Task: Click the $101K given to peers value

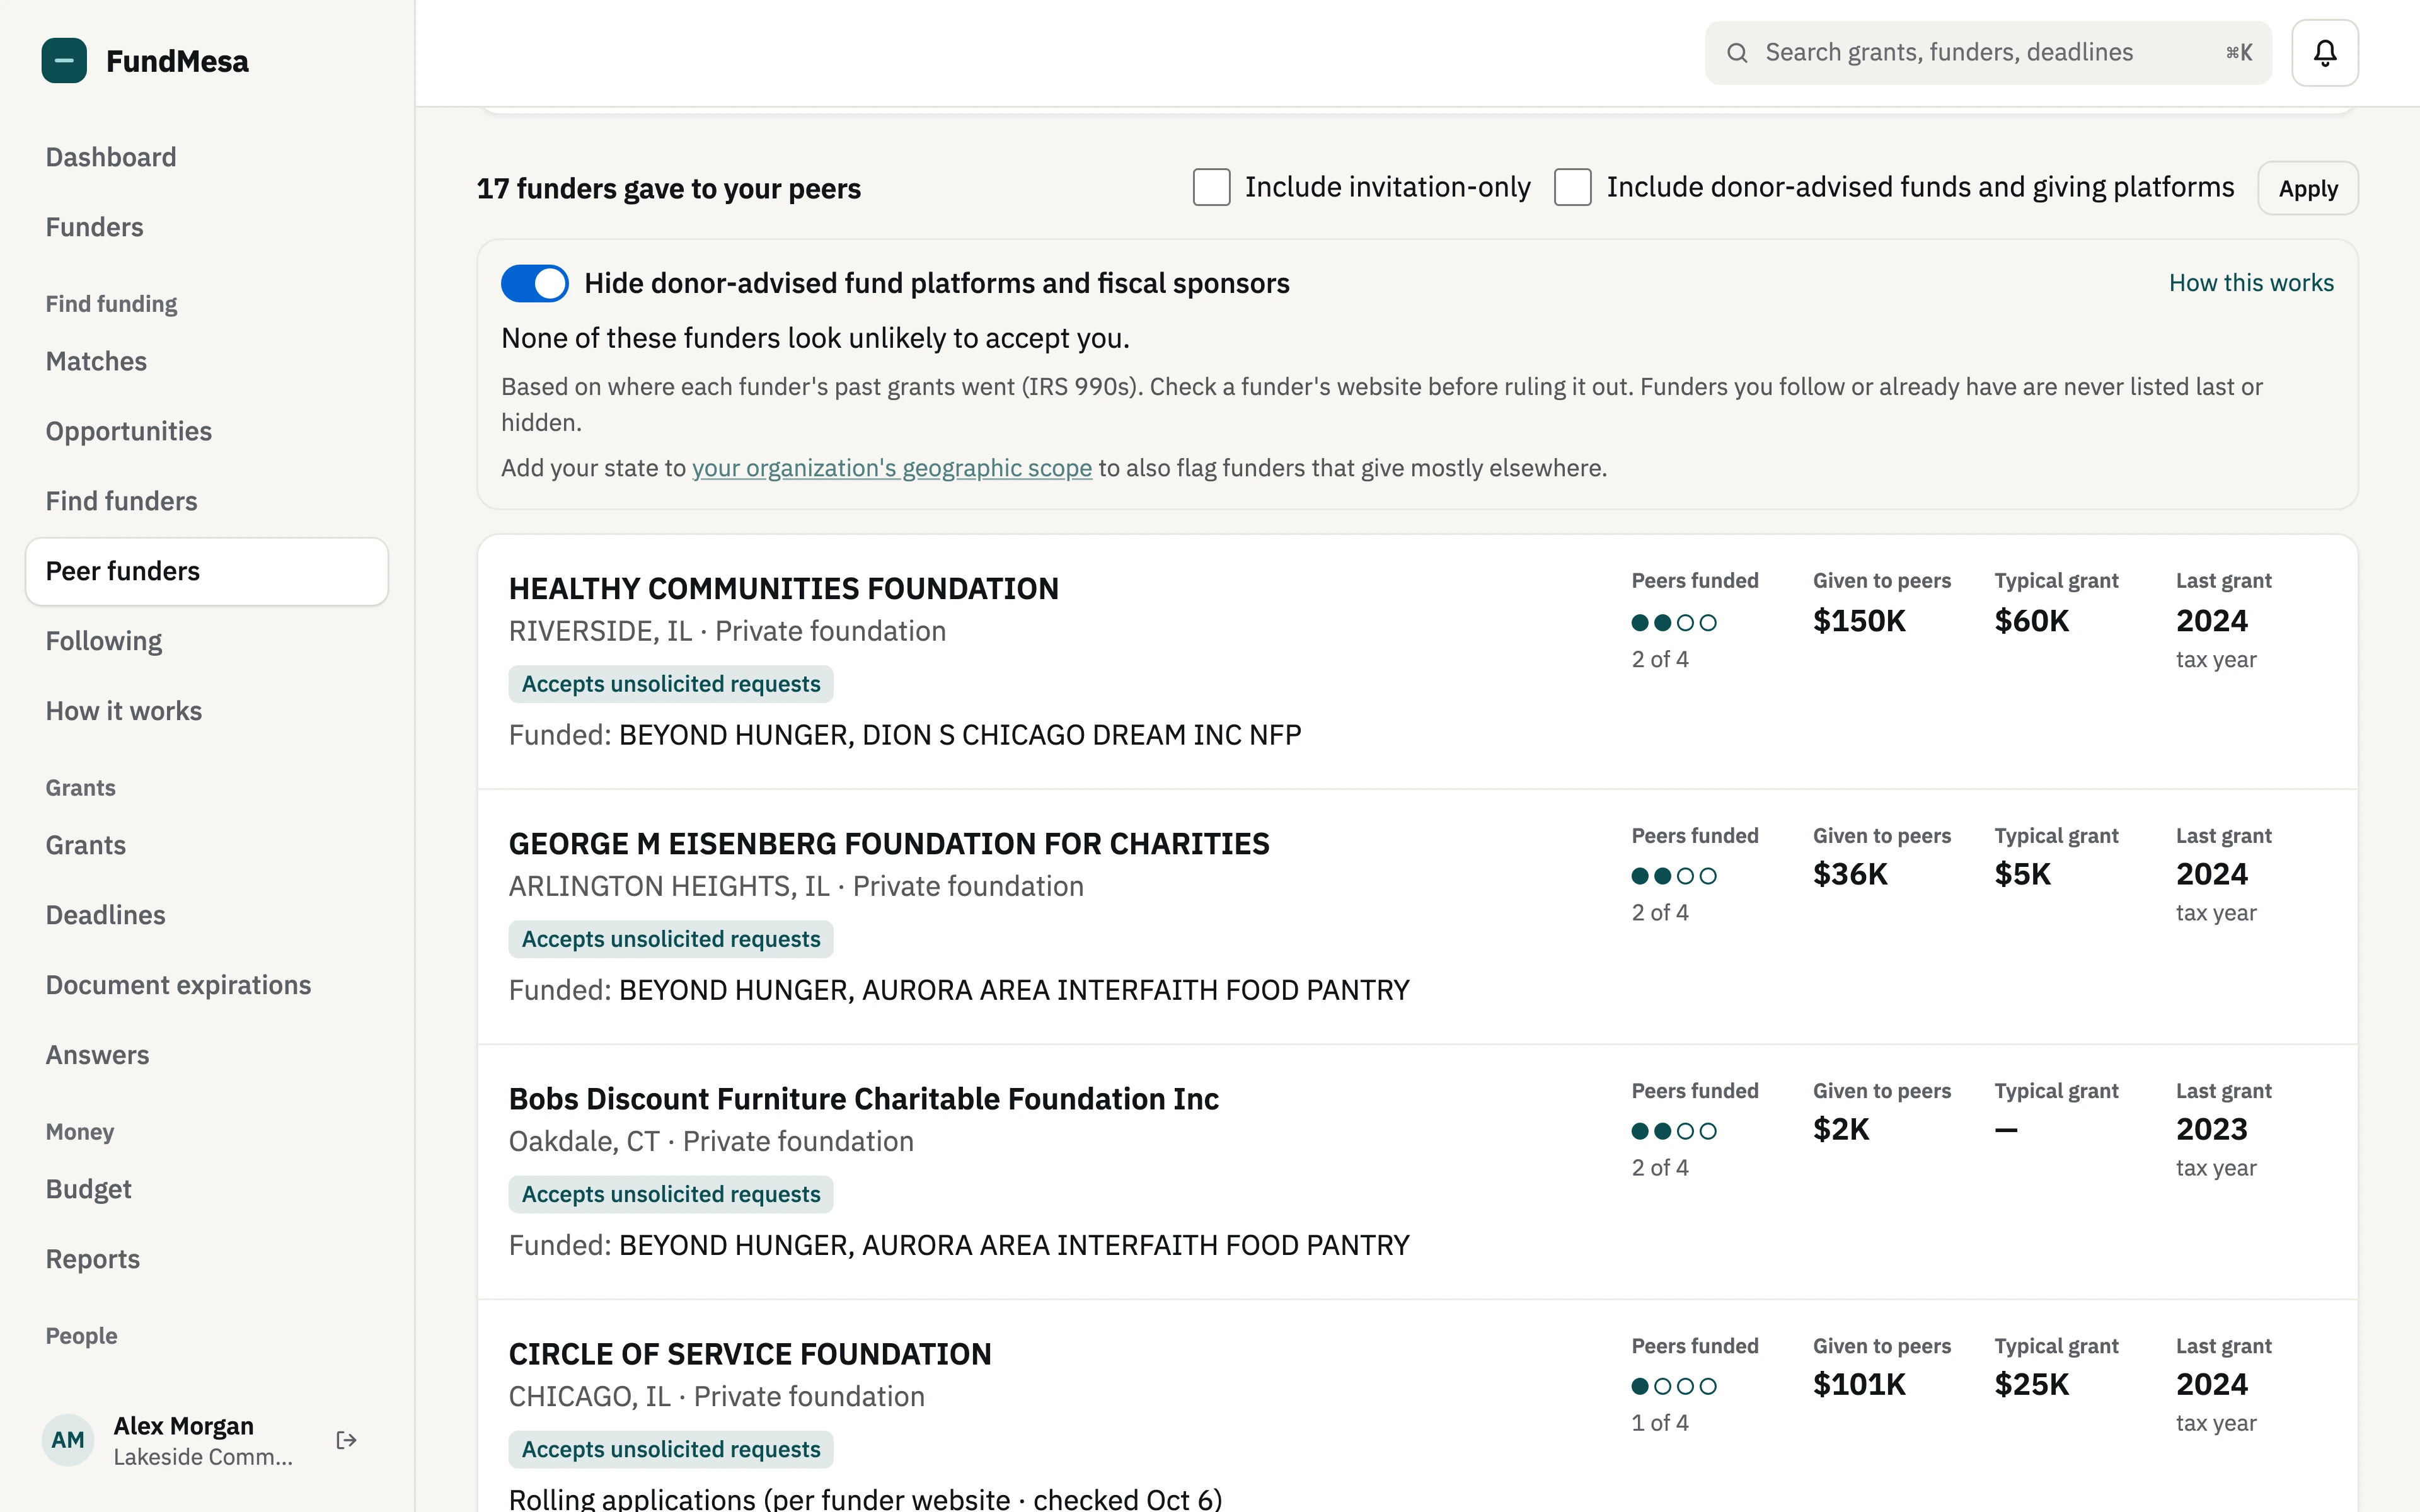Action: click(x=1859, y=1384)
